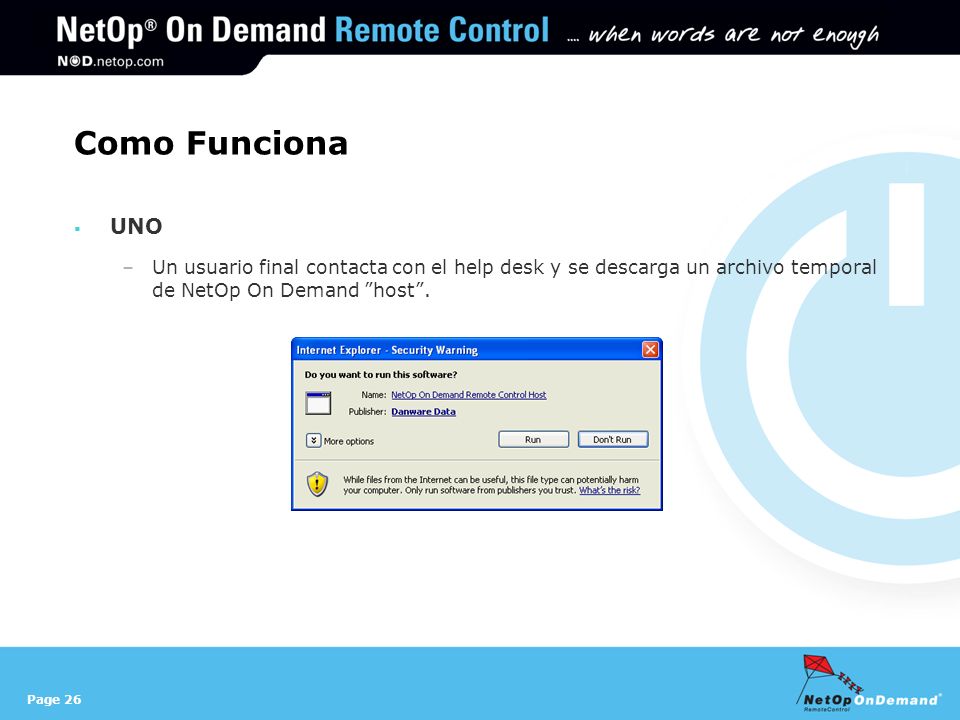Click the NetOp OnDemand kite logo
This screenshot has width=960, height=720.
tap(868, 683)
